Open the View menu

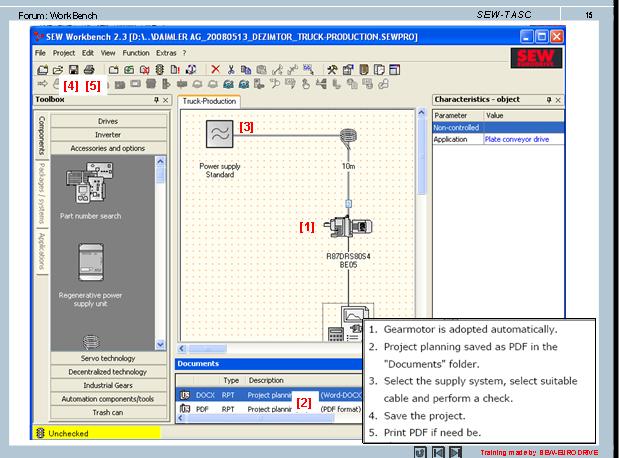tap(108, 53)
